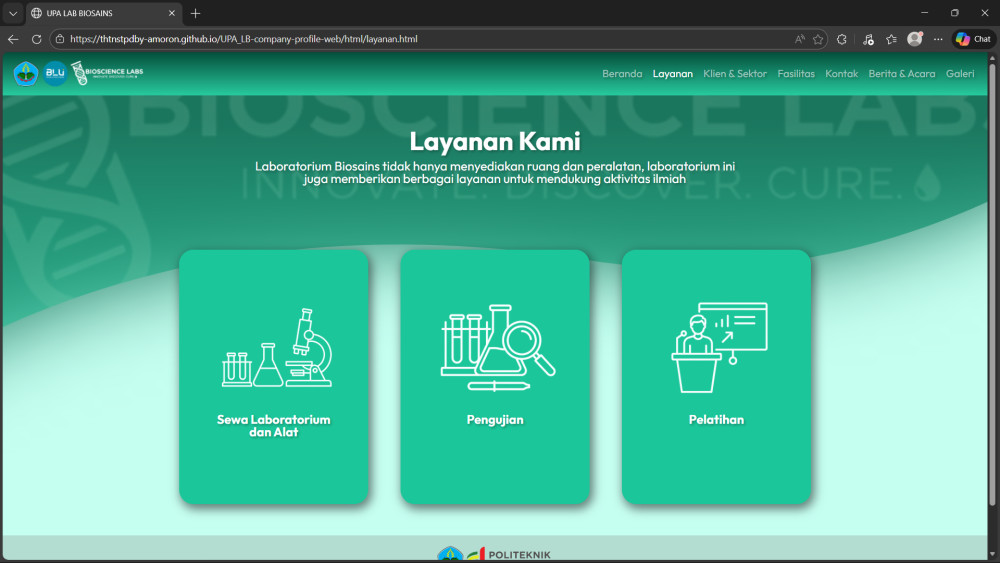The width and height of the screenshot is (1000, 563).
Task: Refresh the page with the reload icon
Action: tap(37, 39)
